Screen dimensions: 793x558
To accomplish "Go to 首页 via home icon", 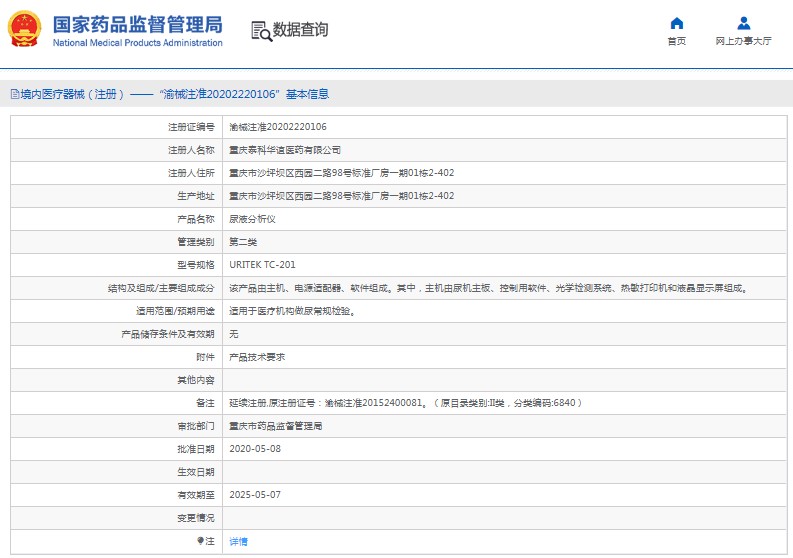I will pyautogui.click(x=677, y=23).
